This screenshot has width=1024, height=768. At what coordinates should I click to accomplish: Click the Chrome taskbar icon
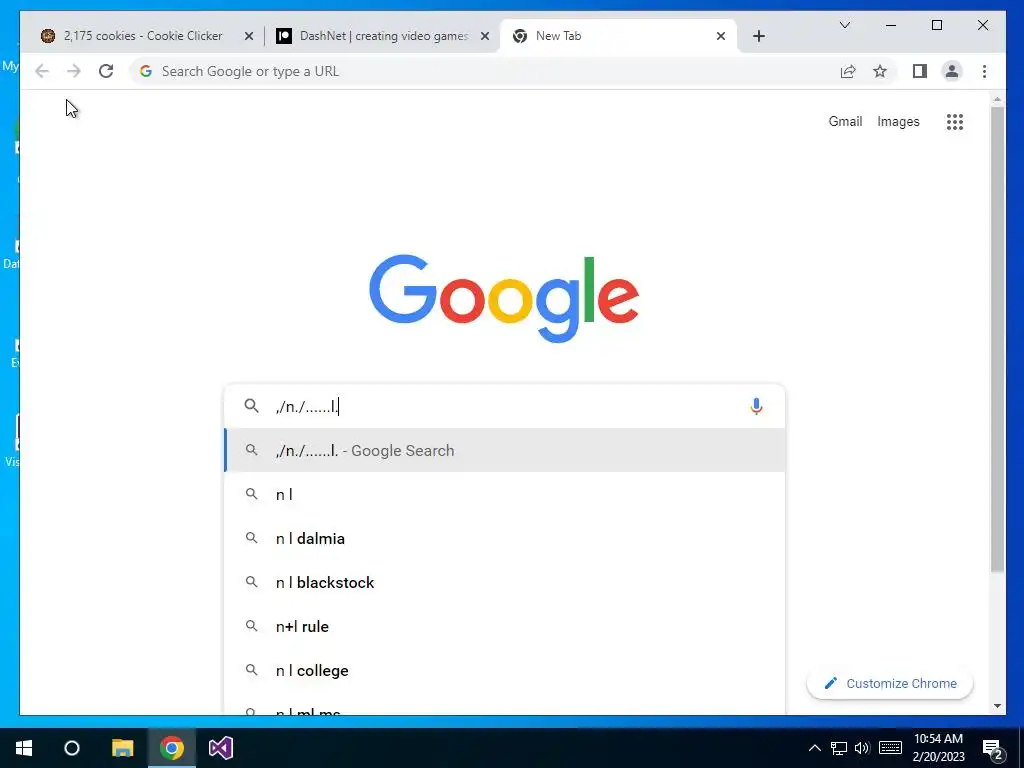click(172, 748)
